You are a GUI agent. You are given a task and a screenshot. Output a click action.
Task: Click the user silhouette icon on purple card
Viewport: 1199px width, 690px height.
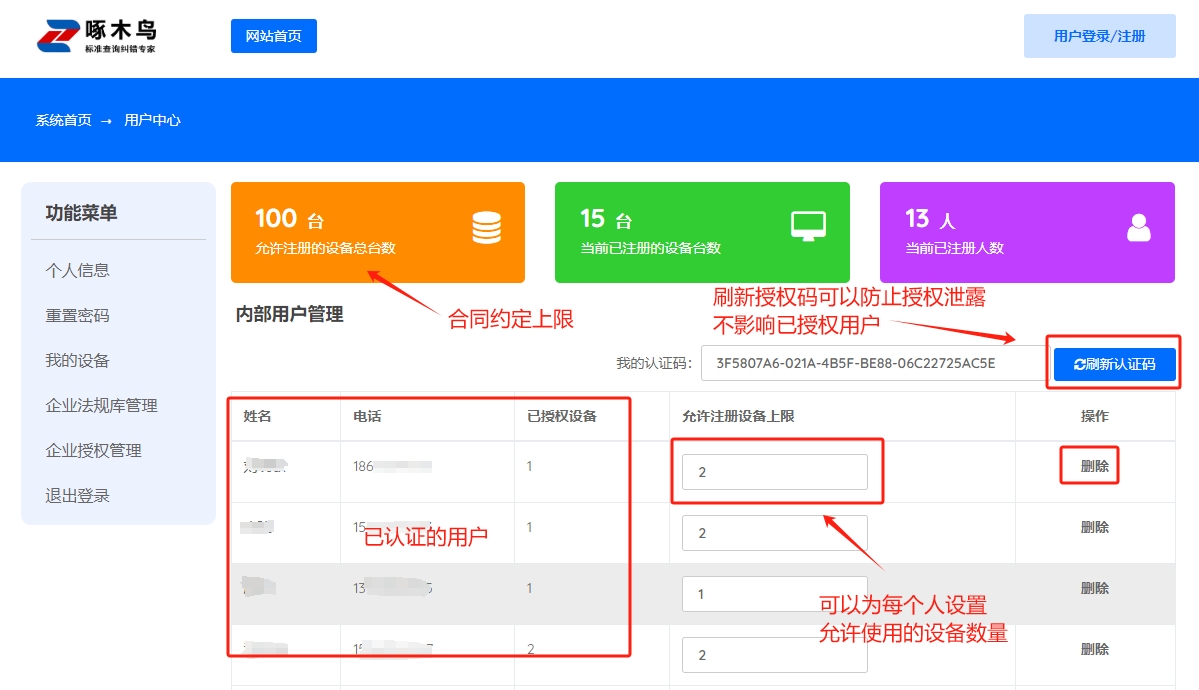click(1138, 229)
